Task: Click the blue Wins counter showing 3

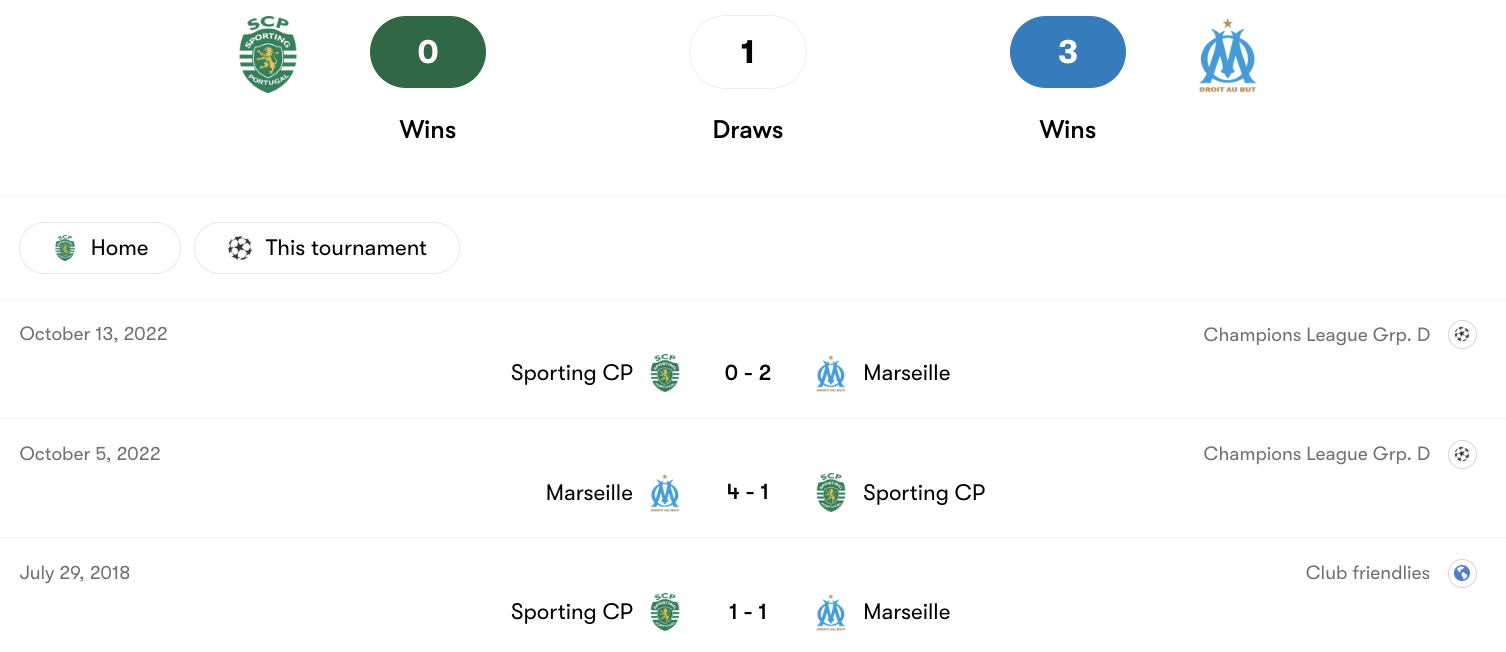Action: [x=1068, y=52]
